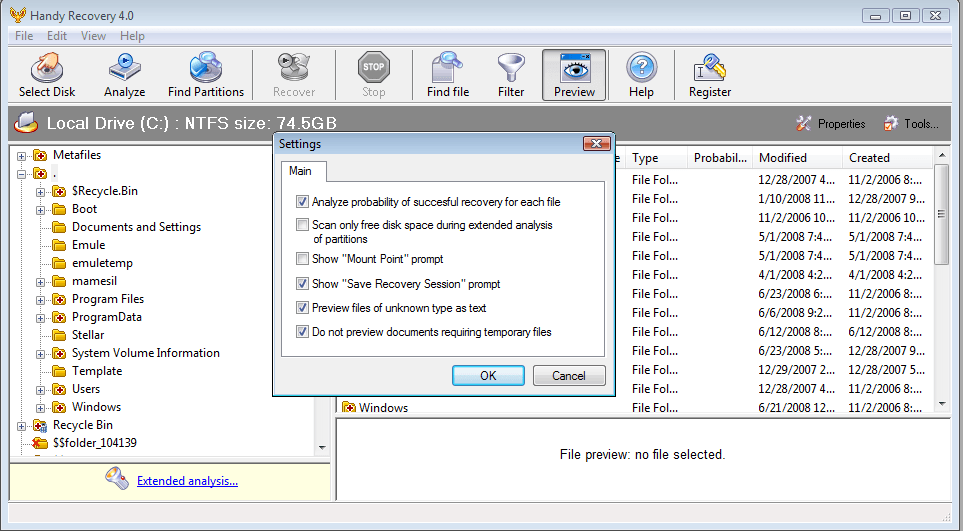Enable Scan only free disk space option
The width and height of the screenshot is (963, 531).
tap(302, 225)
